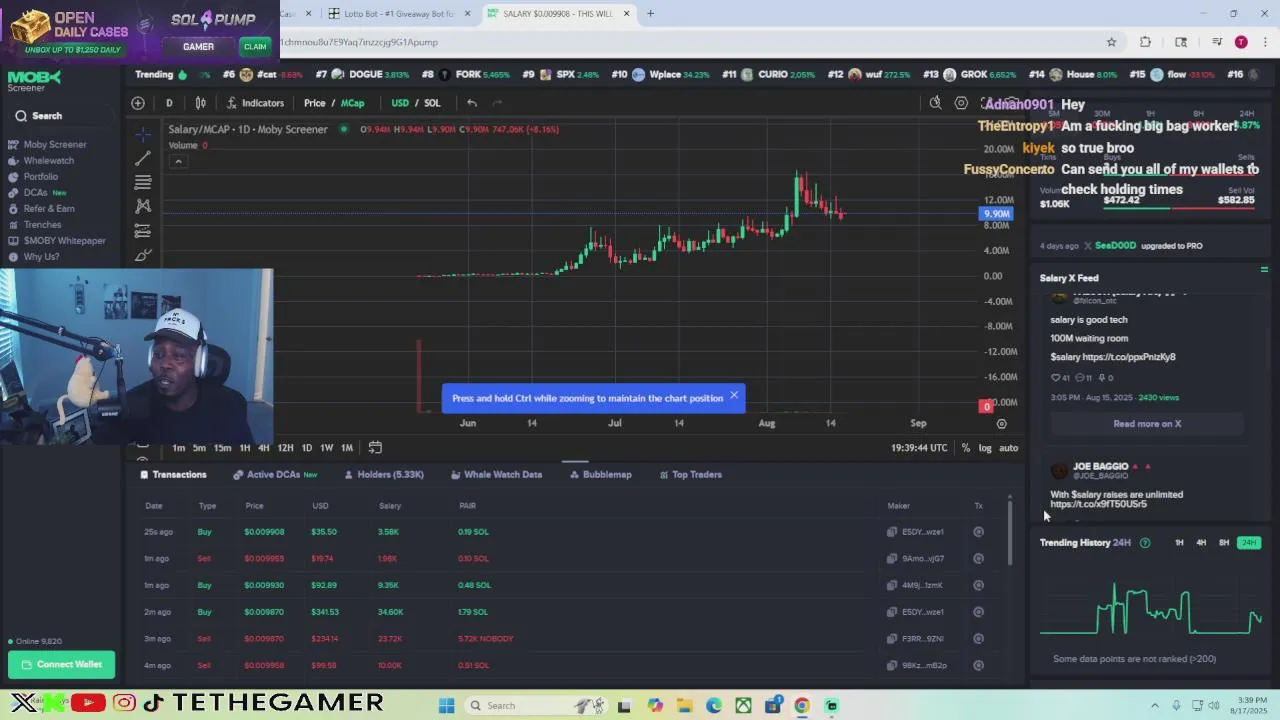
Task: Select the 1m timeframe
Action: pyautogui.click(x=178, y=448)
